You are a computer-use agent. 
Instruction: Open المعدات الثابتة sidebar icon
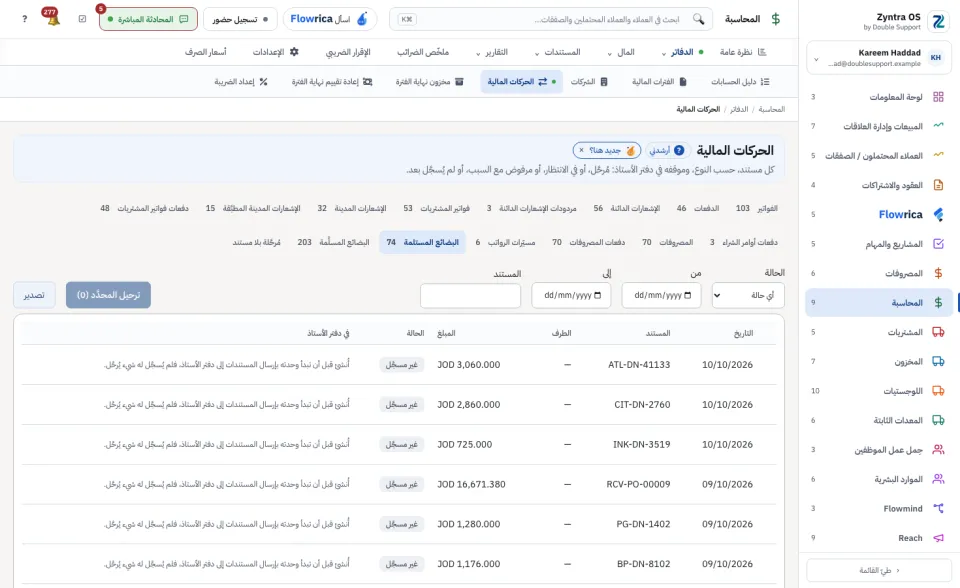tap(938, 420)
